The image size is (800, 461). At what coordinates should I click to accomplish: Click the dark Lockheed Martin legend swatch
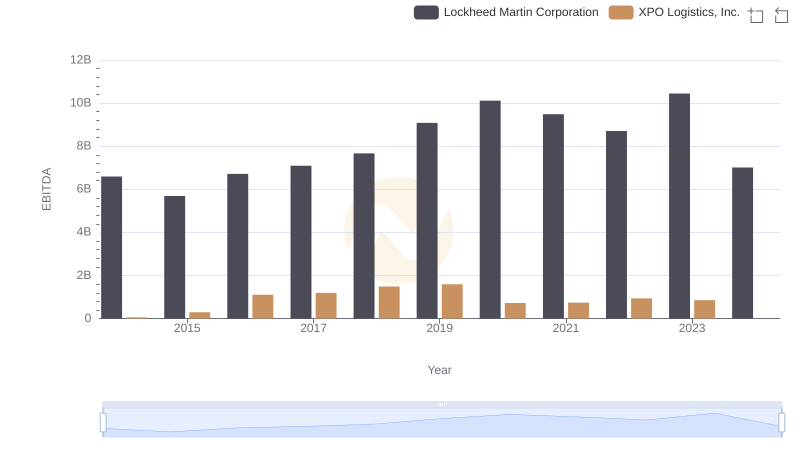click(426, 12)
